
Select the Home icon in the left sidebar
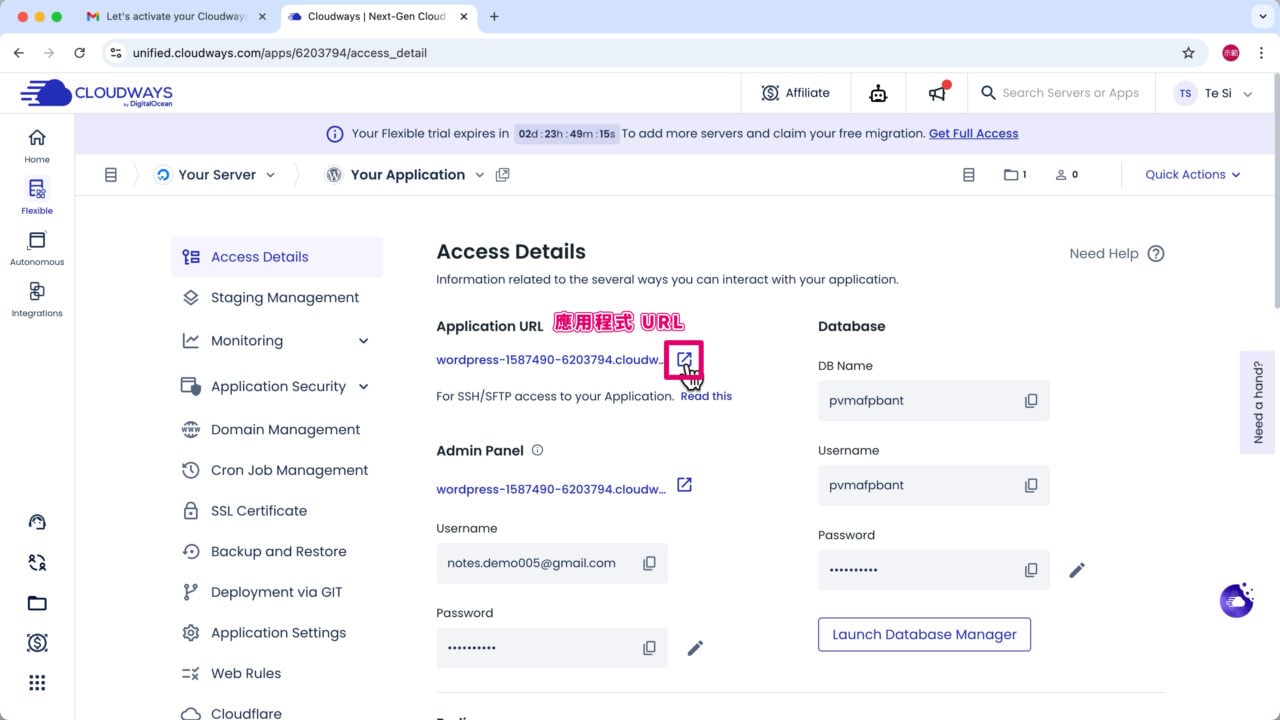(x=36, y=137)
